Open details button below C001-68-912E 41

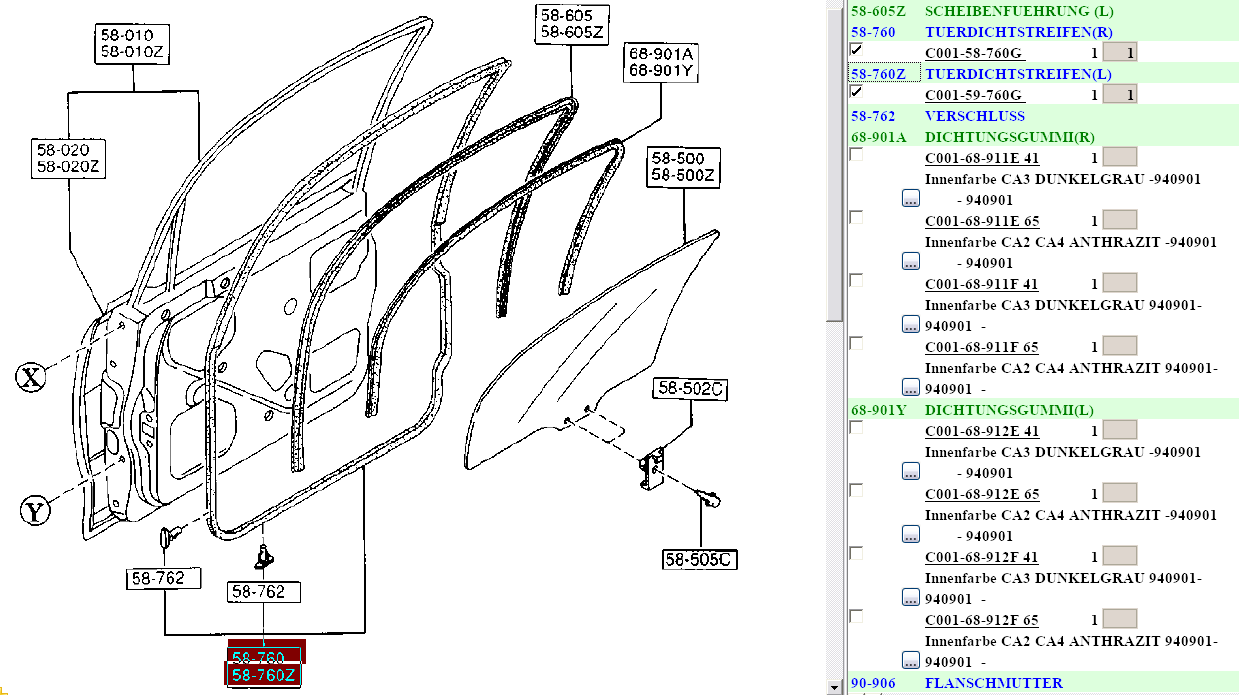tap(910, 471)
